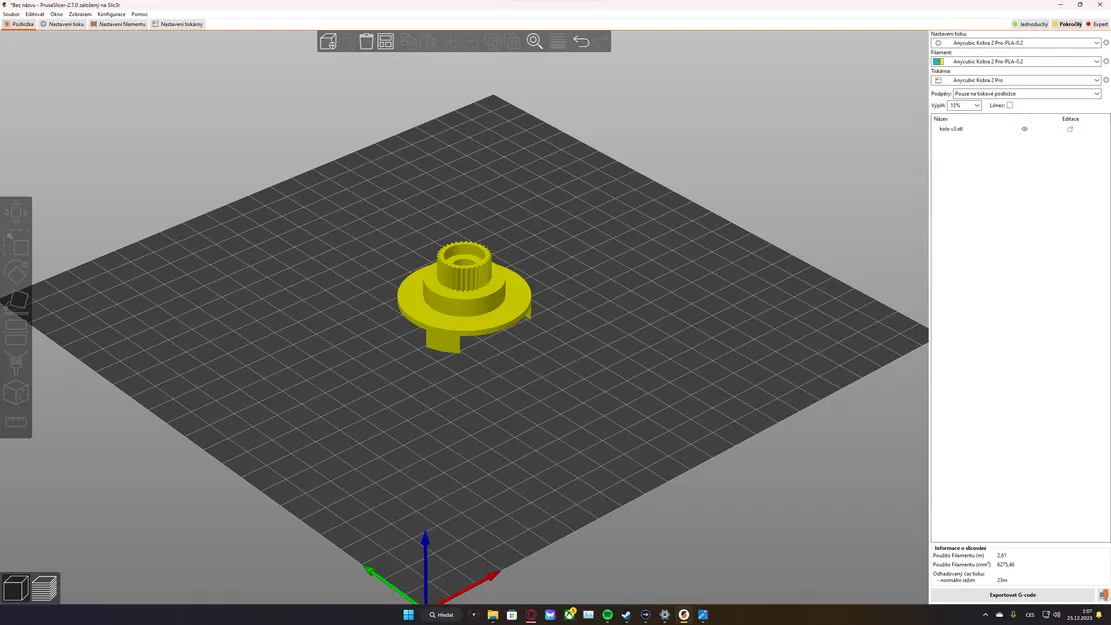
Task: Open Steam from taskbar
Action: (626, 615)
